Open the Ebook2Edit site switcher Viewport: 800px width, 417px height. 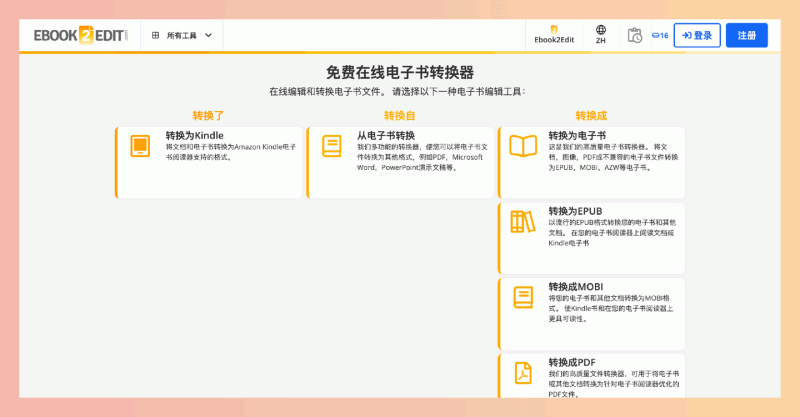point(554,35)
